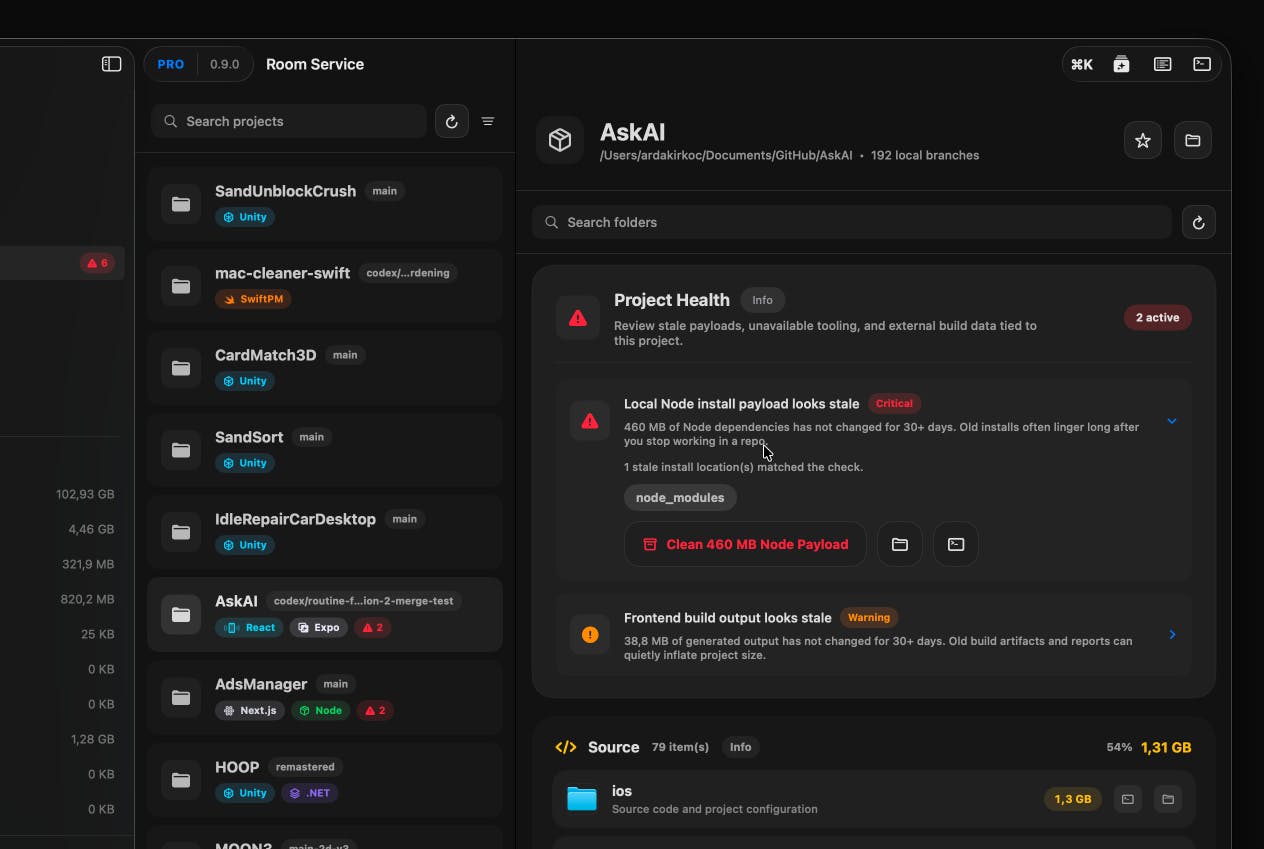Image resolution: width=1264 pixels, height=849 pixels.
Task: Focus the Search projects field
Action: point(289,121)
